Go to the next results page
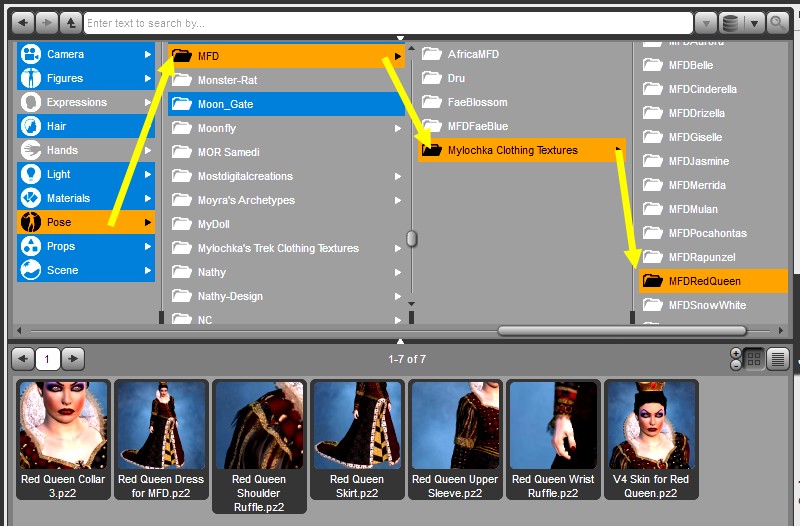Image resolution: width=800 pixels, height=526 pixels. click(72, 359)
